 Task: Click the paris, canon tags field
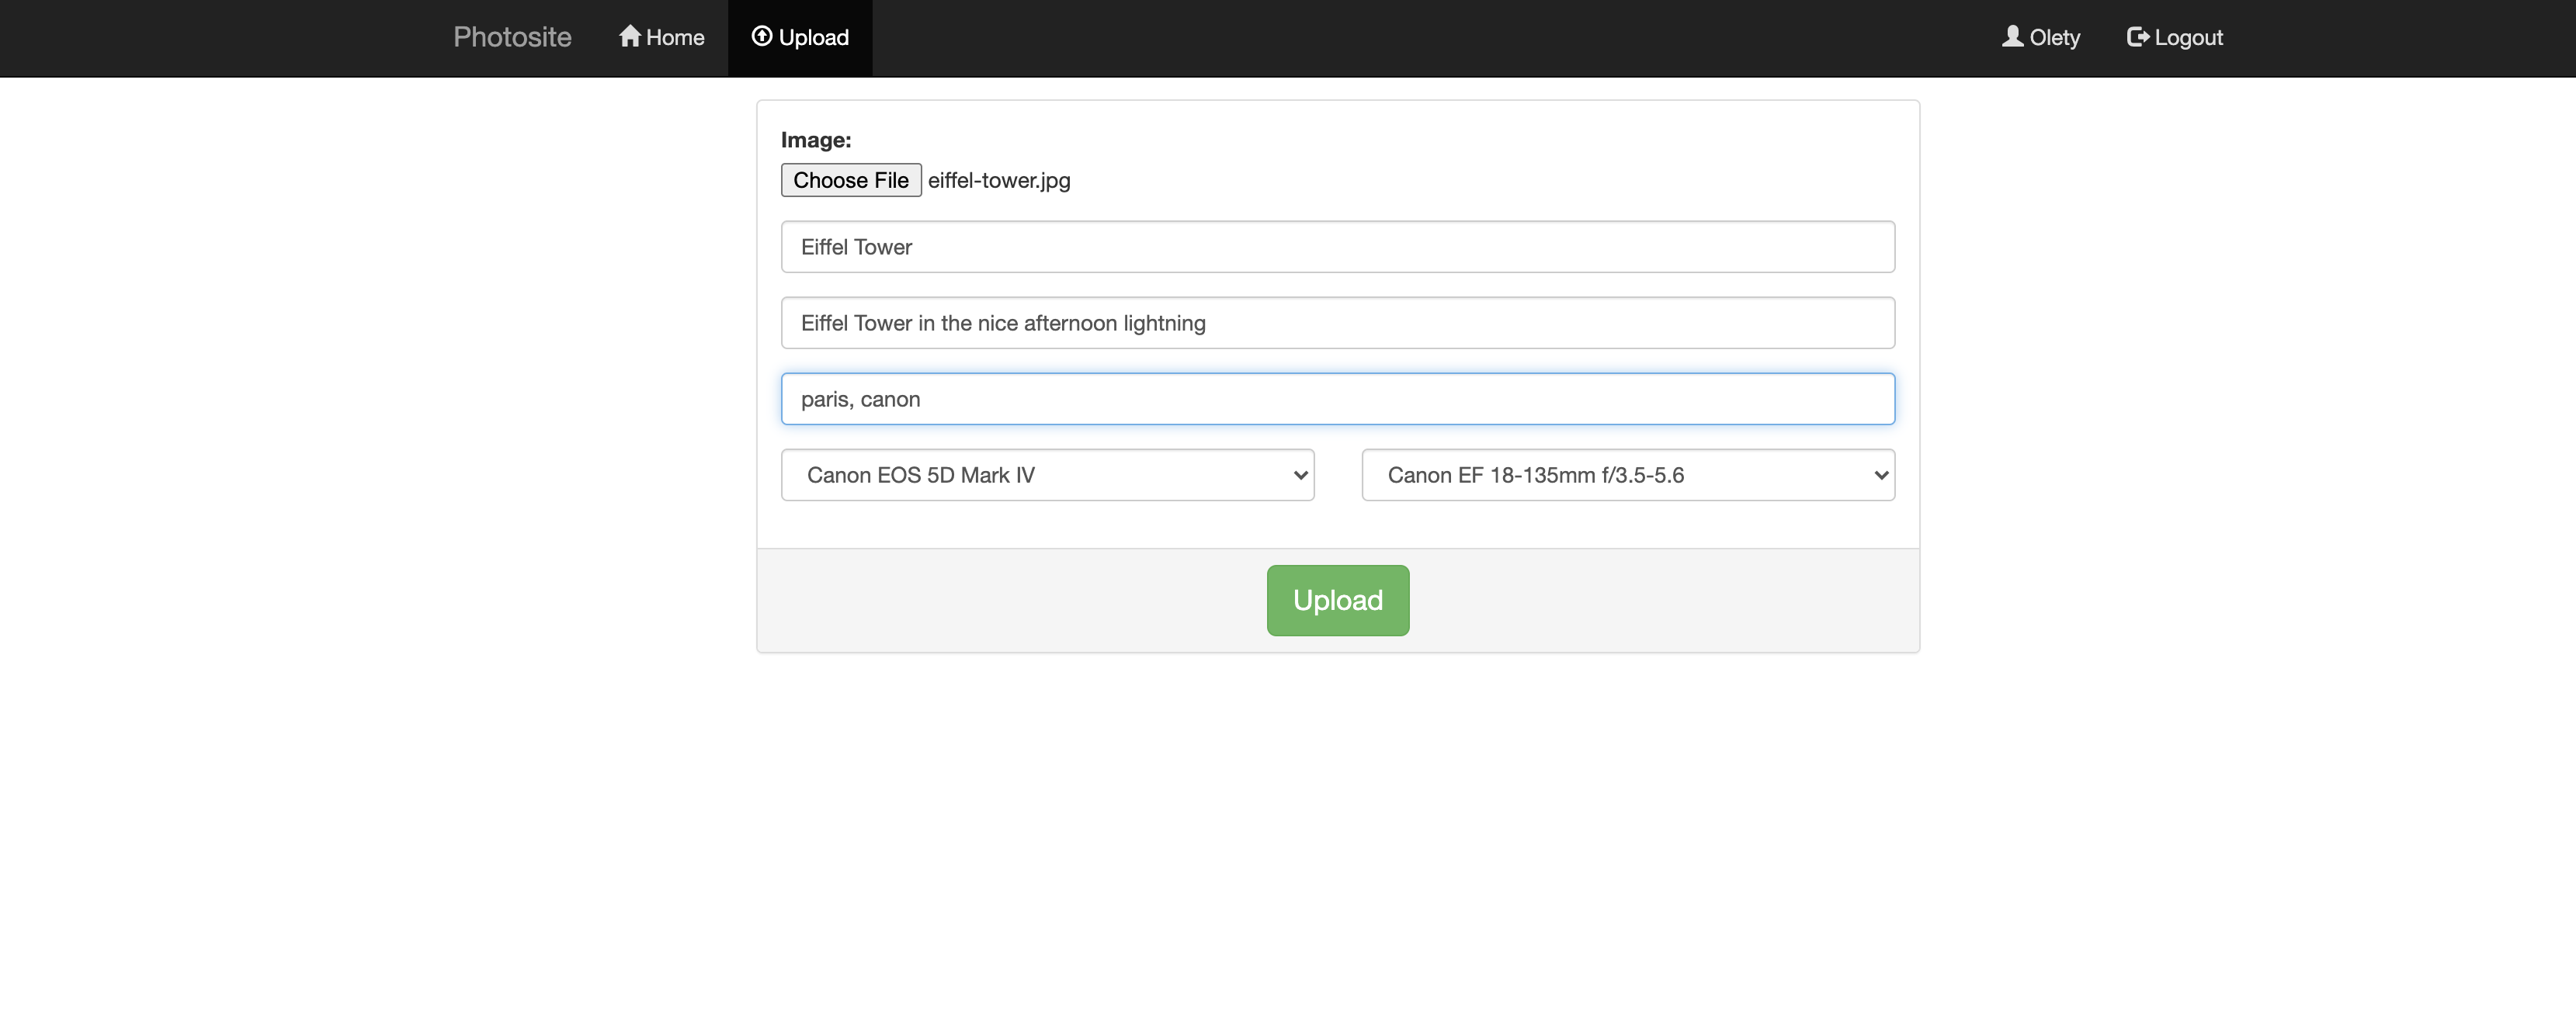(x=1337, y=399)
